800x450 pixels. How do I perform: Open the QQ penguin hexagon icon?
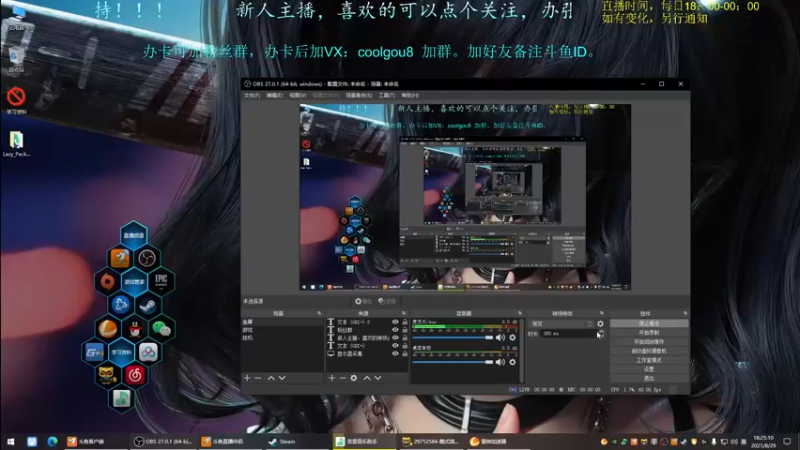click(135, 329)
